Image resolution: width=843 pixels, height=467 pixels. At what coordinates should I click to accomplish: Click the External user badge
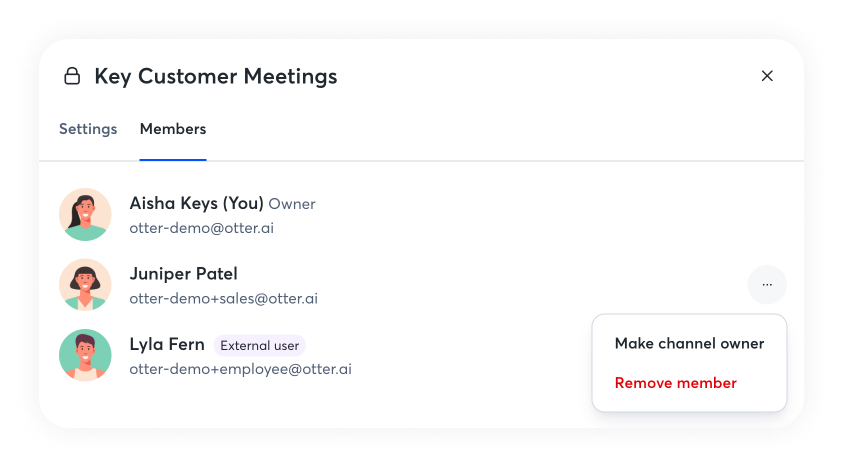tap(259, 346)
